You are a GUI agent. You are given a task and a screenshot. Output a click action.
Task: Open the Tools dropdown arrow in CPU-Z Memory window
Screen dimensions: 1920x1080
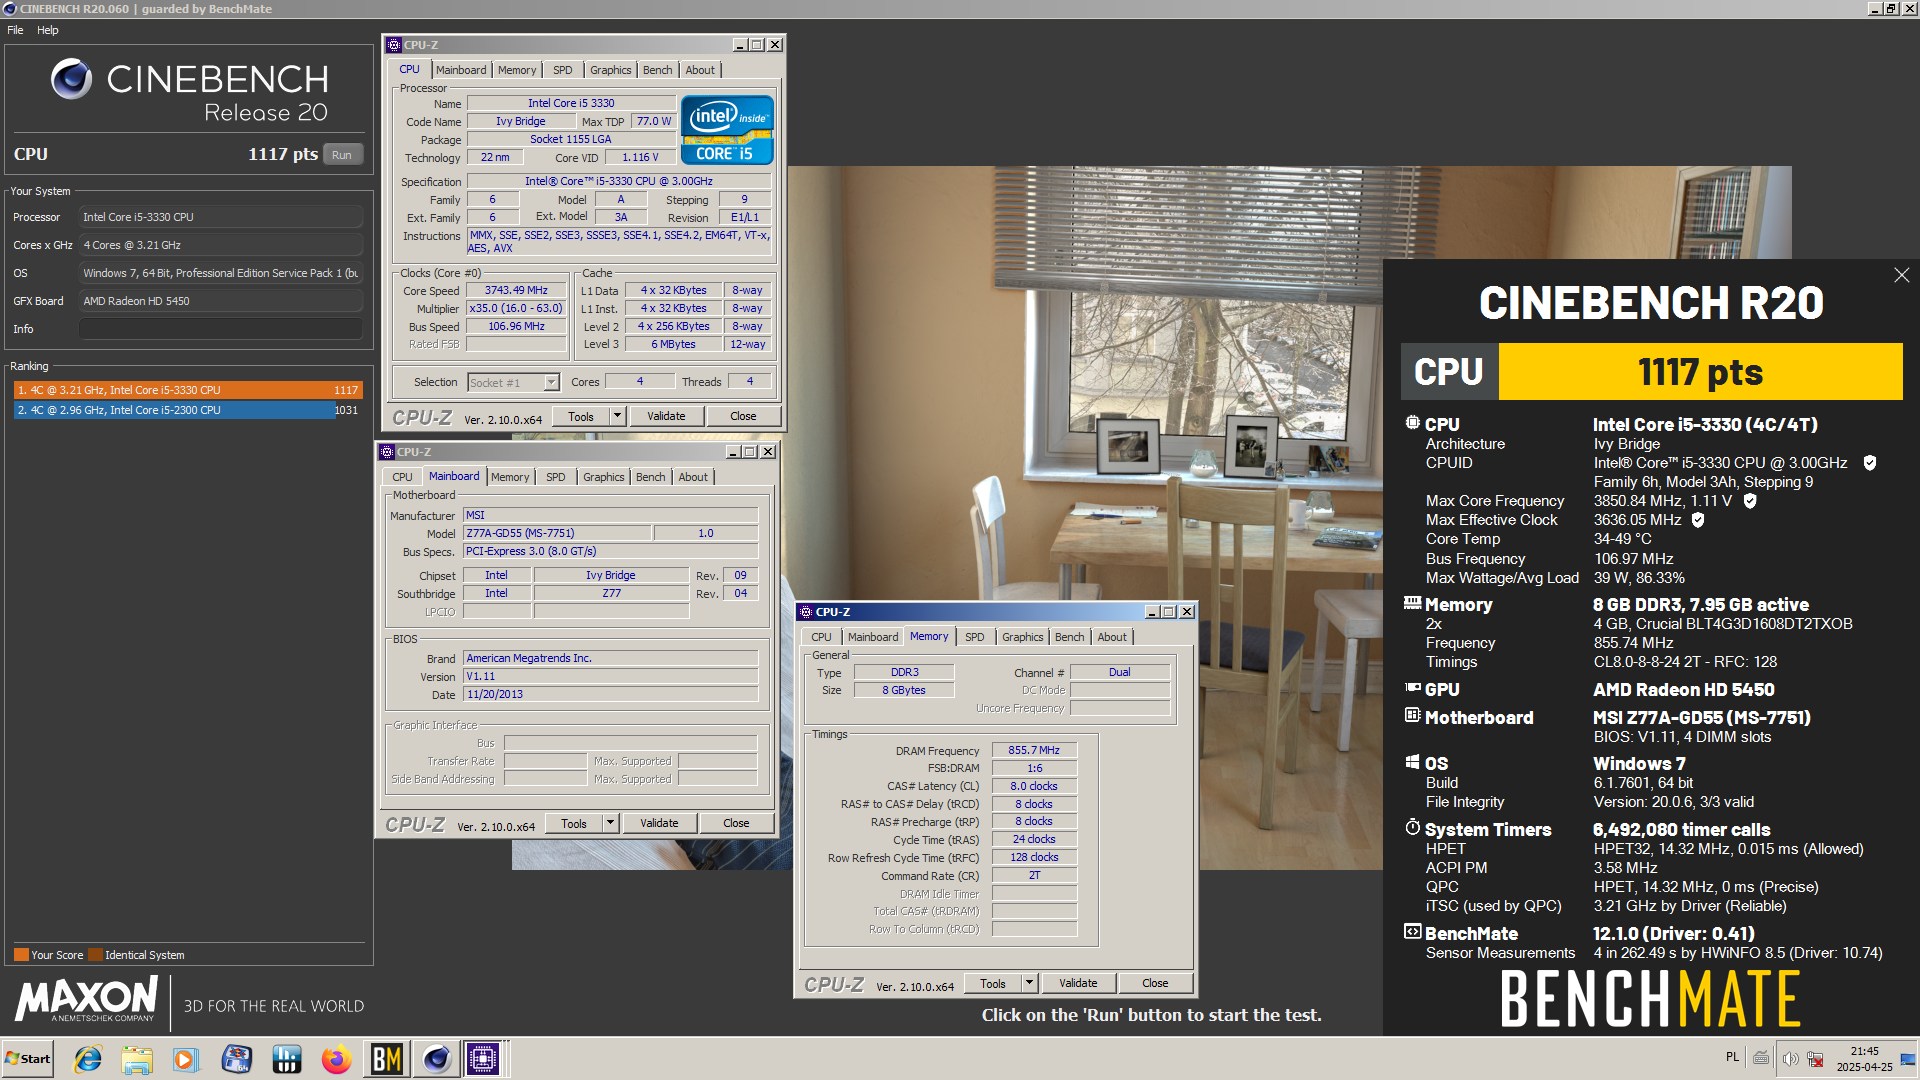click(x=1029, y=983)
